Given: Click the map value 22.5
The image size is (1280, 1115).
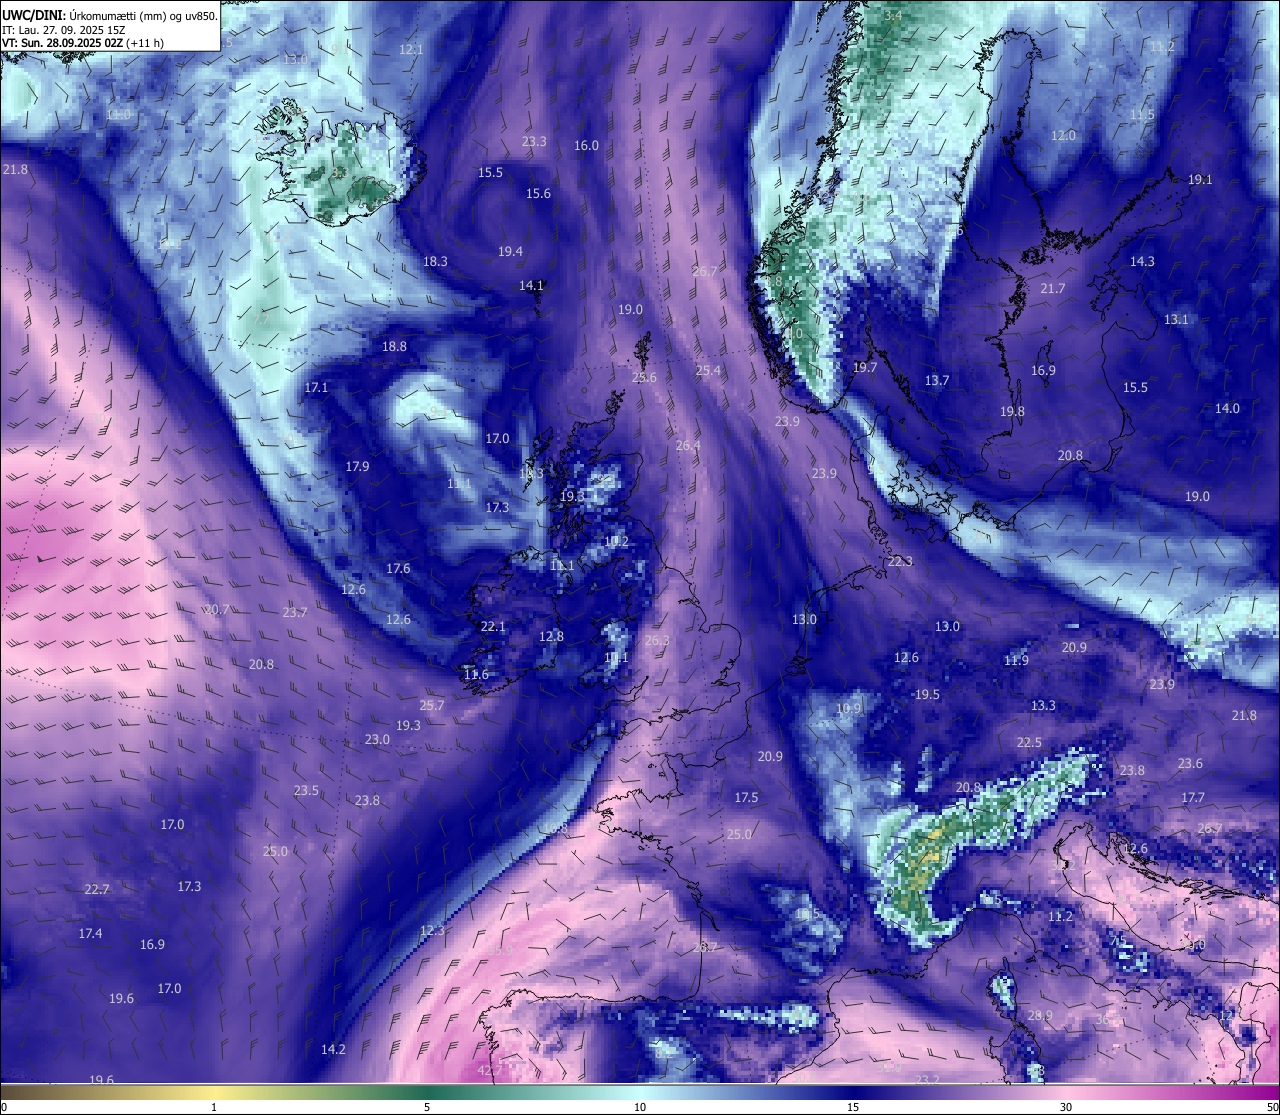Looking at the screenshot, I should (1029, 742).
